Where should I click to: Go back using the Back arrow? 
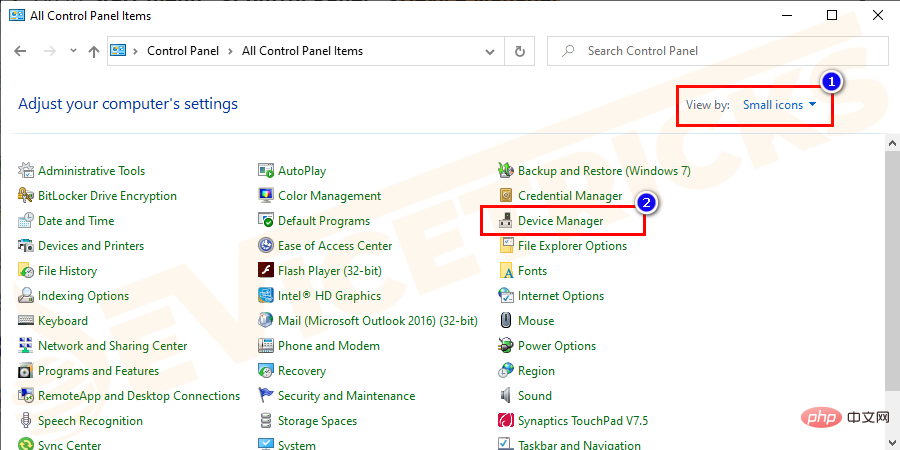(21, 51)
